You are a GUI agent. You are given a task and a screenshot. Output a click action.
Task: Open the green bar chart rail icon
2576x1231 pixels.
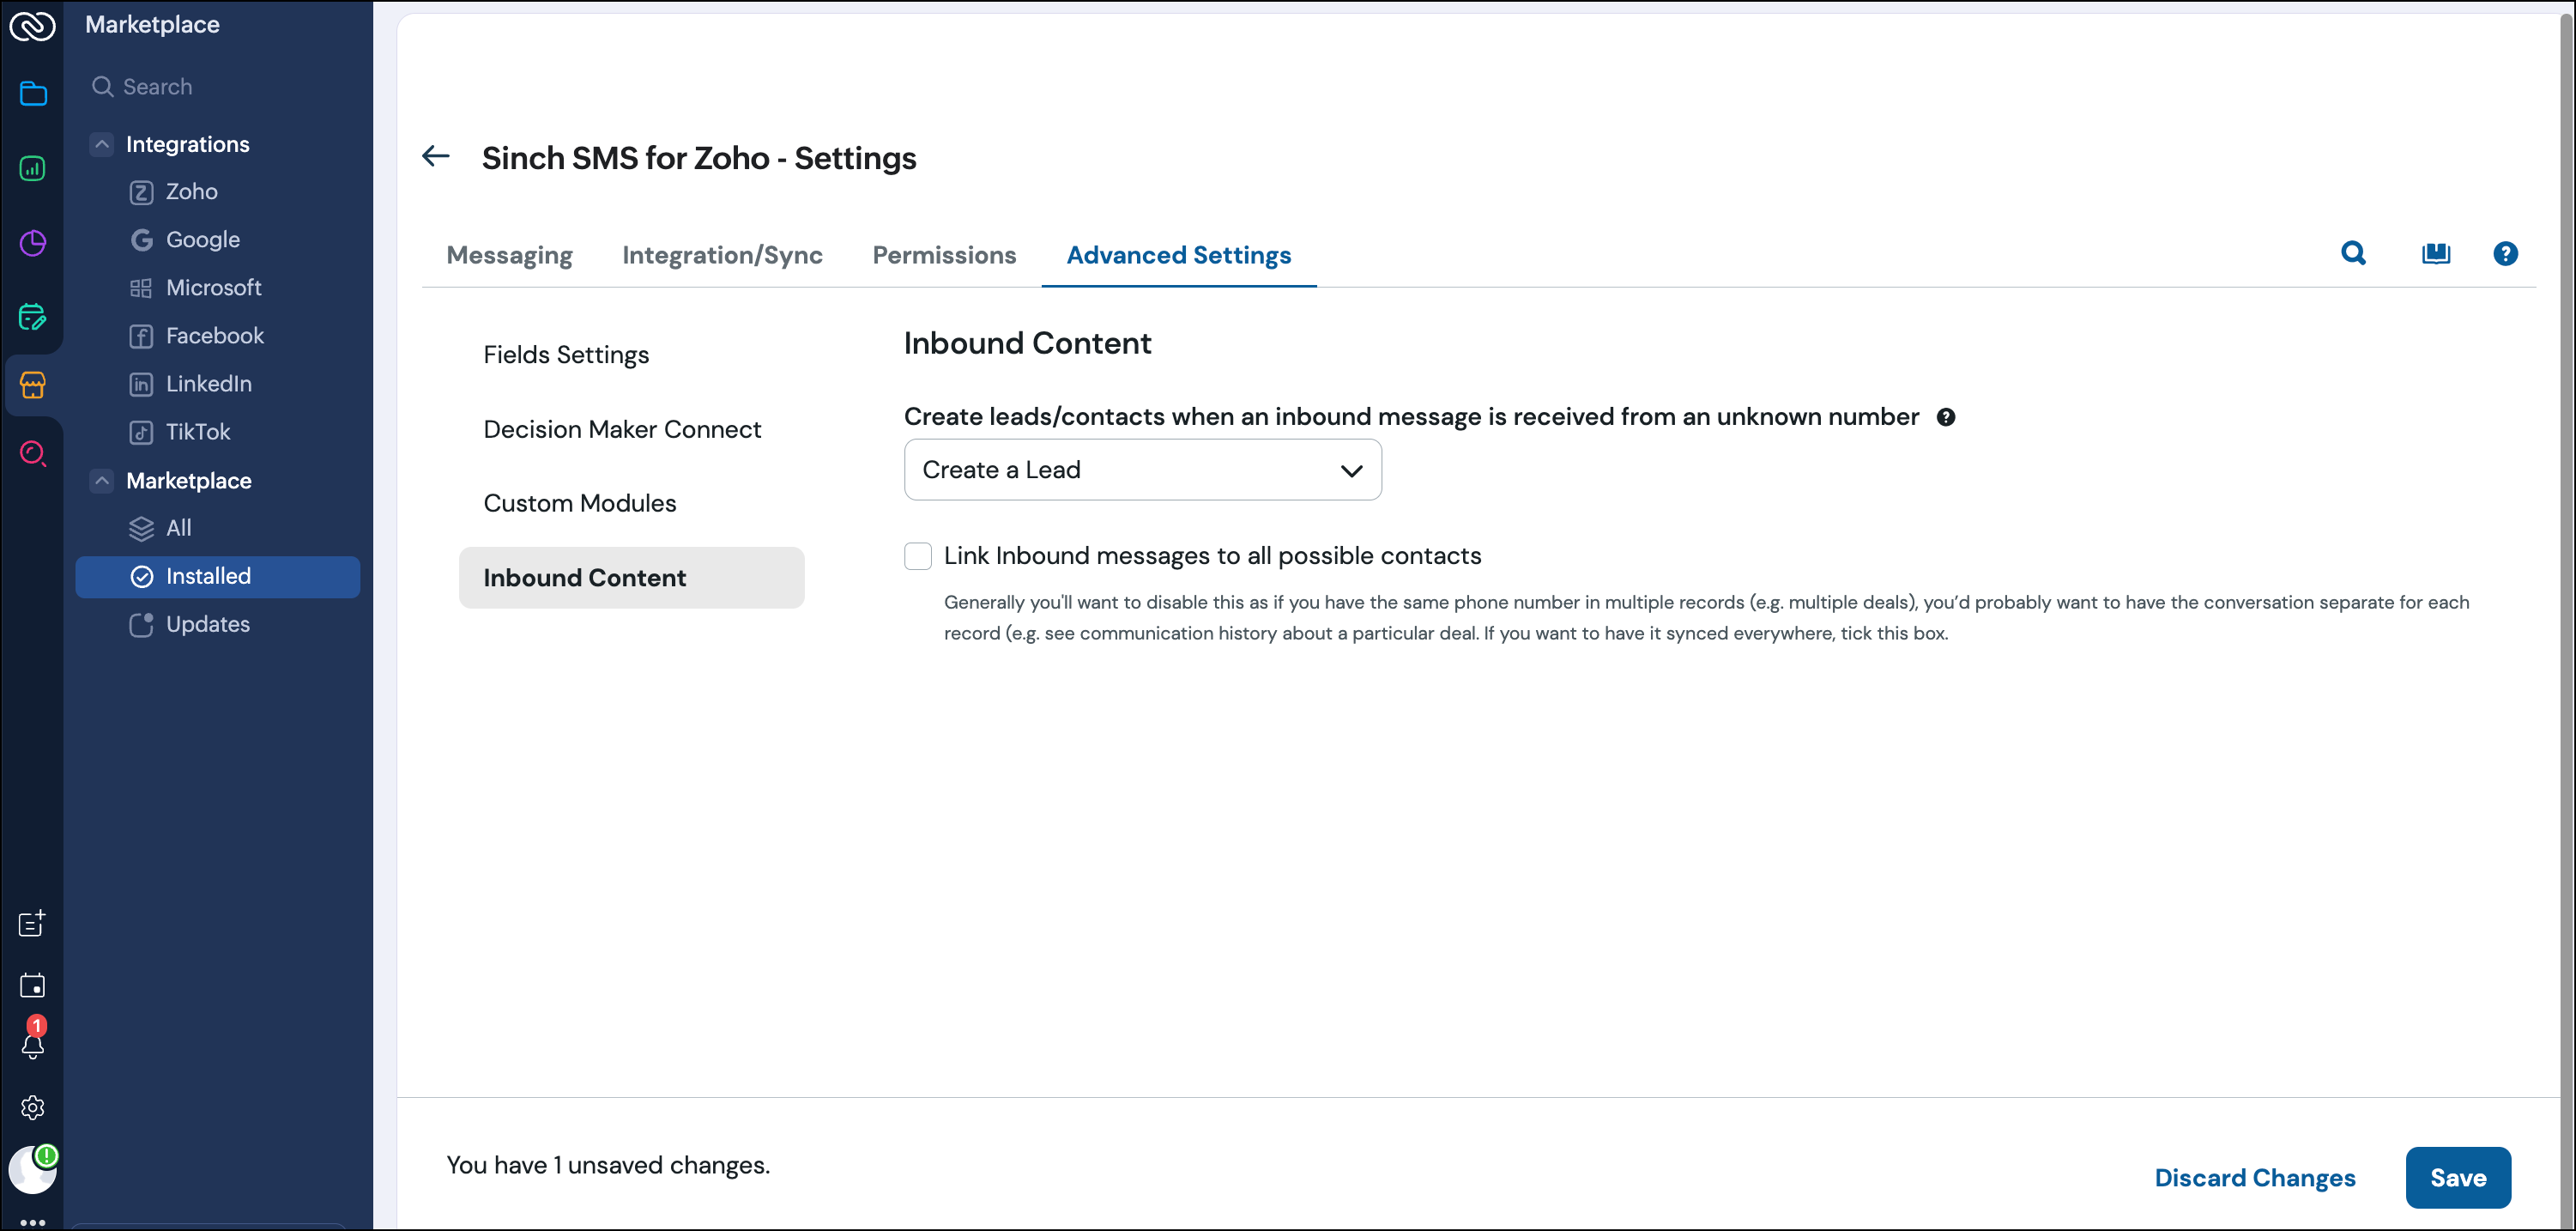pyautogui.click(x=33, y=168)
